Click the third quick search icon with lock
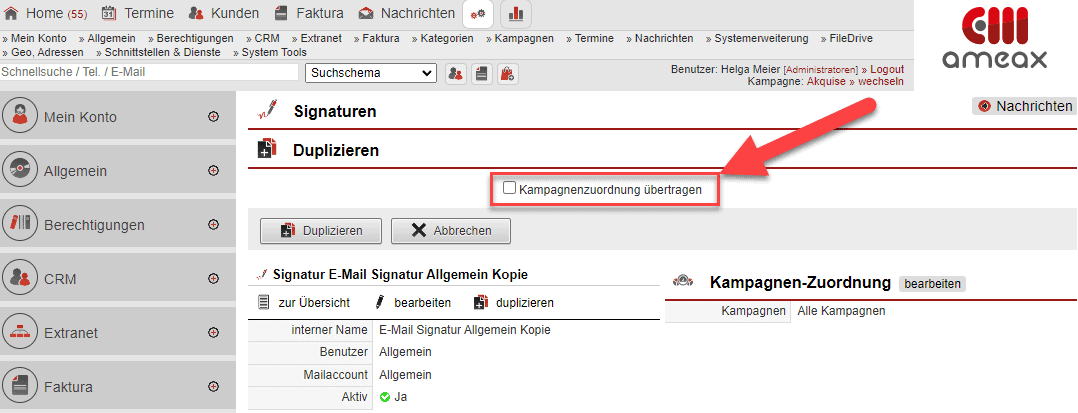This screenshot has width=1078, height=413. point(508,73)
